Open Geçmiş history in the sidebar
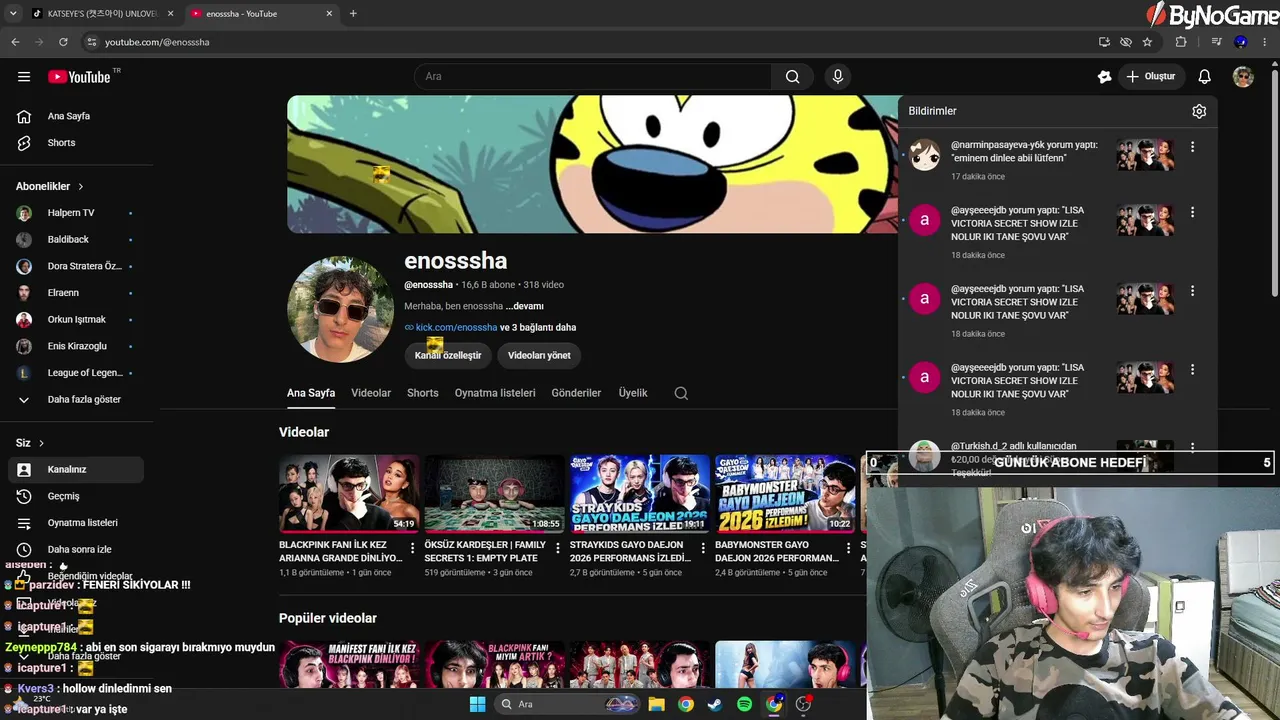Image resolution: width=1280 pixels, height=720 pixels. [x=76, y=496]
